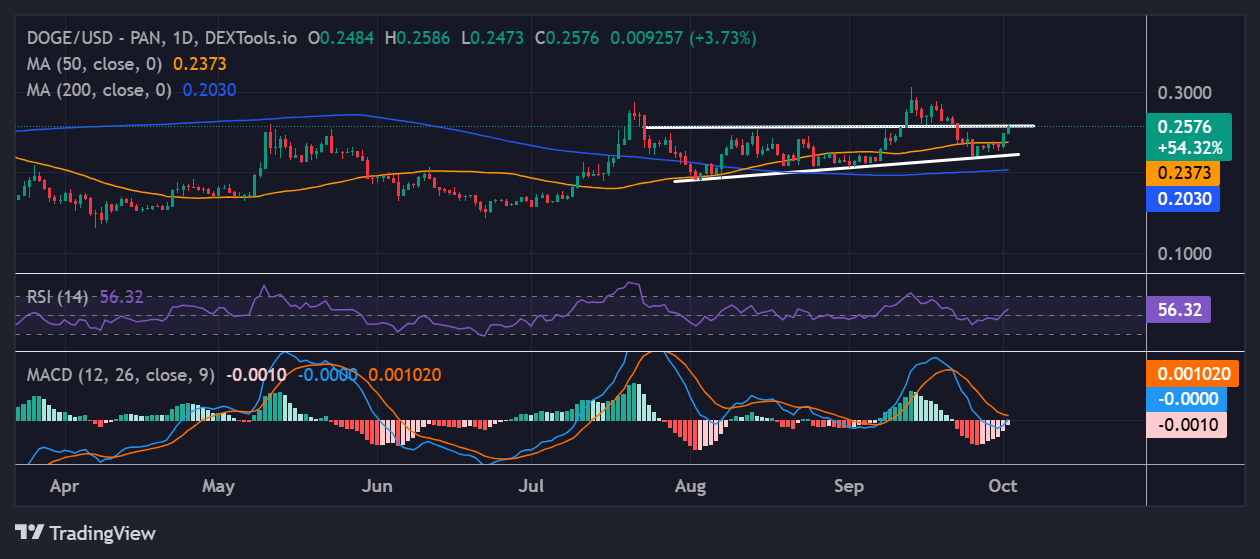
Task: Select the Oct label on time axis
Action: point(1003,485)
